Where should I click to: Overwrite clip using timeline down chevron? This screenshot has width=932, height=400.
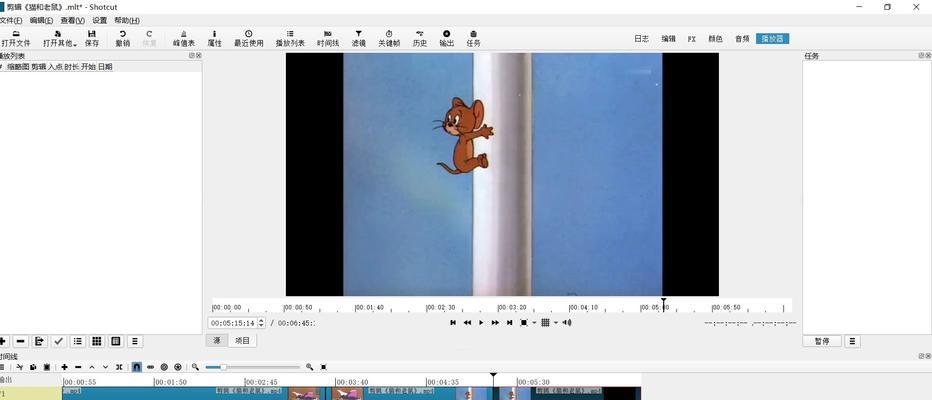pyautogui.click(x=105, y=367)
